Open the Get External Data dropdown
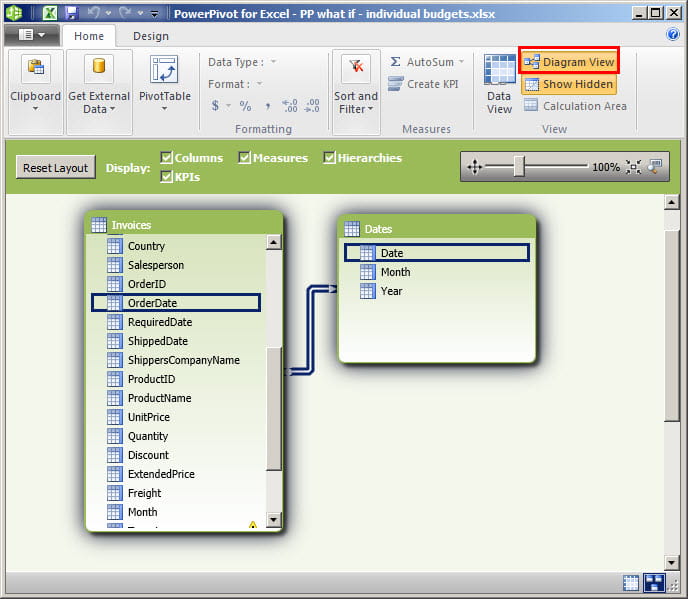 click(x=100, y=110)
